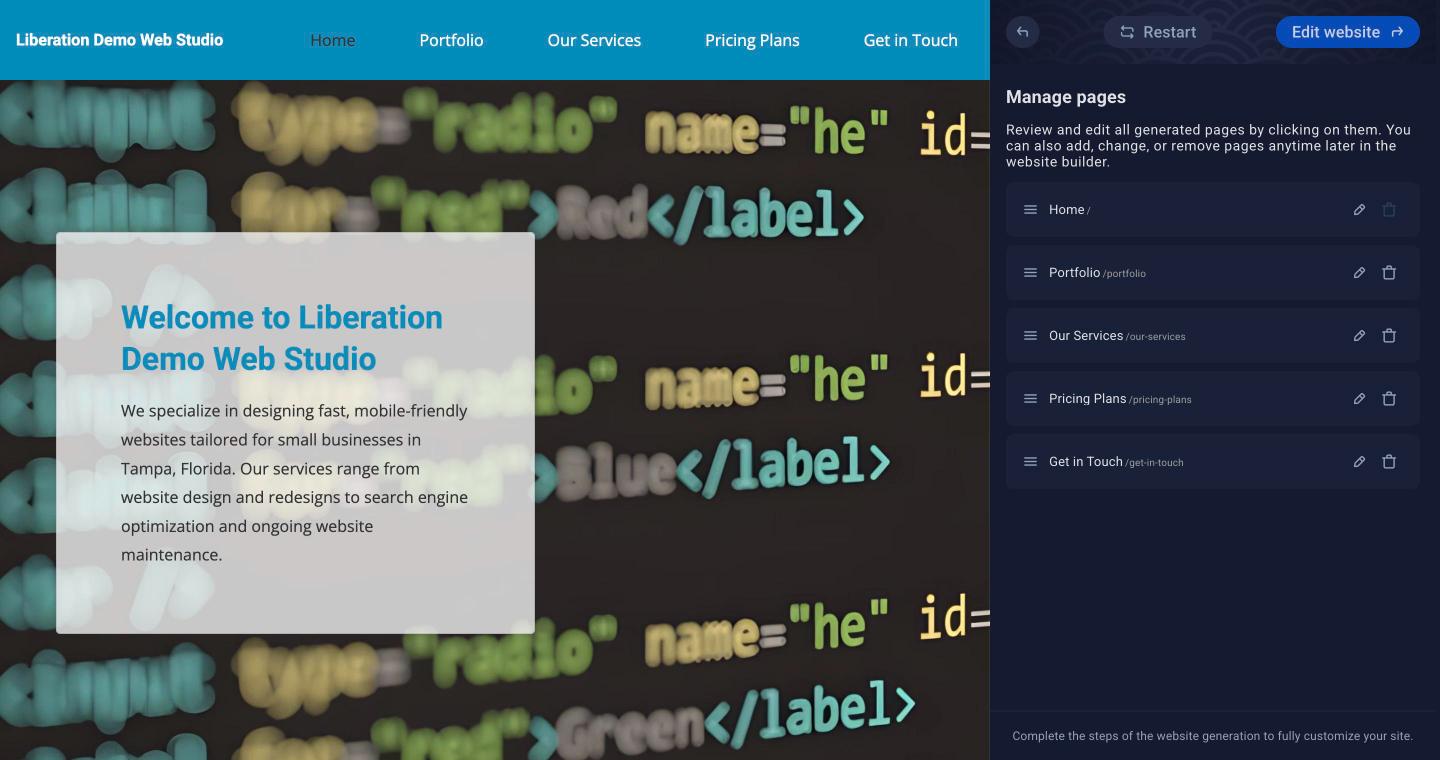Screen dimensions: 1440x760
Task: Click the trash icon on Home row
Action: [x=1389, y=210]
